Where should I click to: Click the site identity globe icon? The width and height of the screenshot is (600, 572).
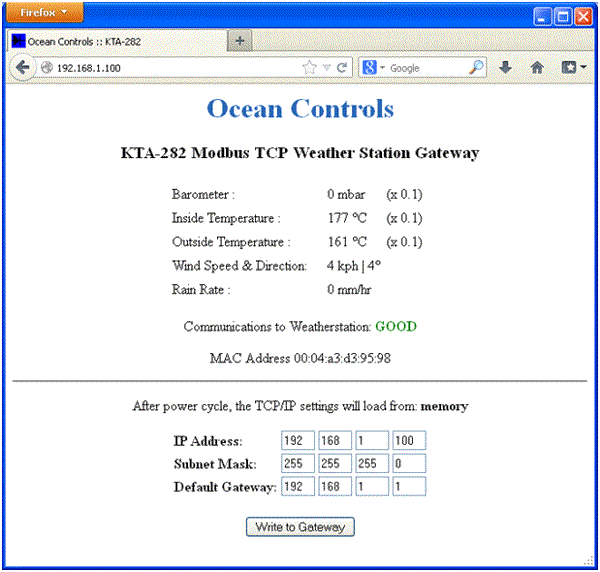(47, 68)
